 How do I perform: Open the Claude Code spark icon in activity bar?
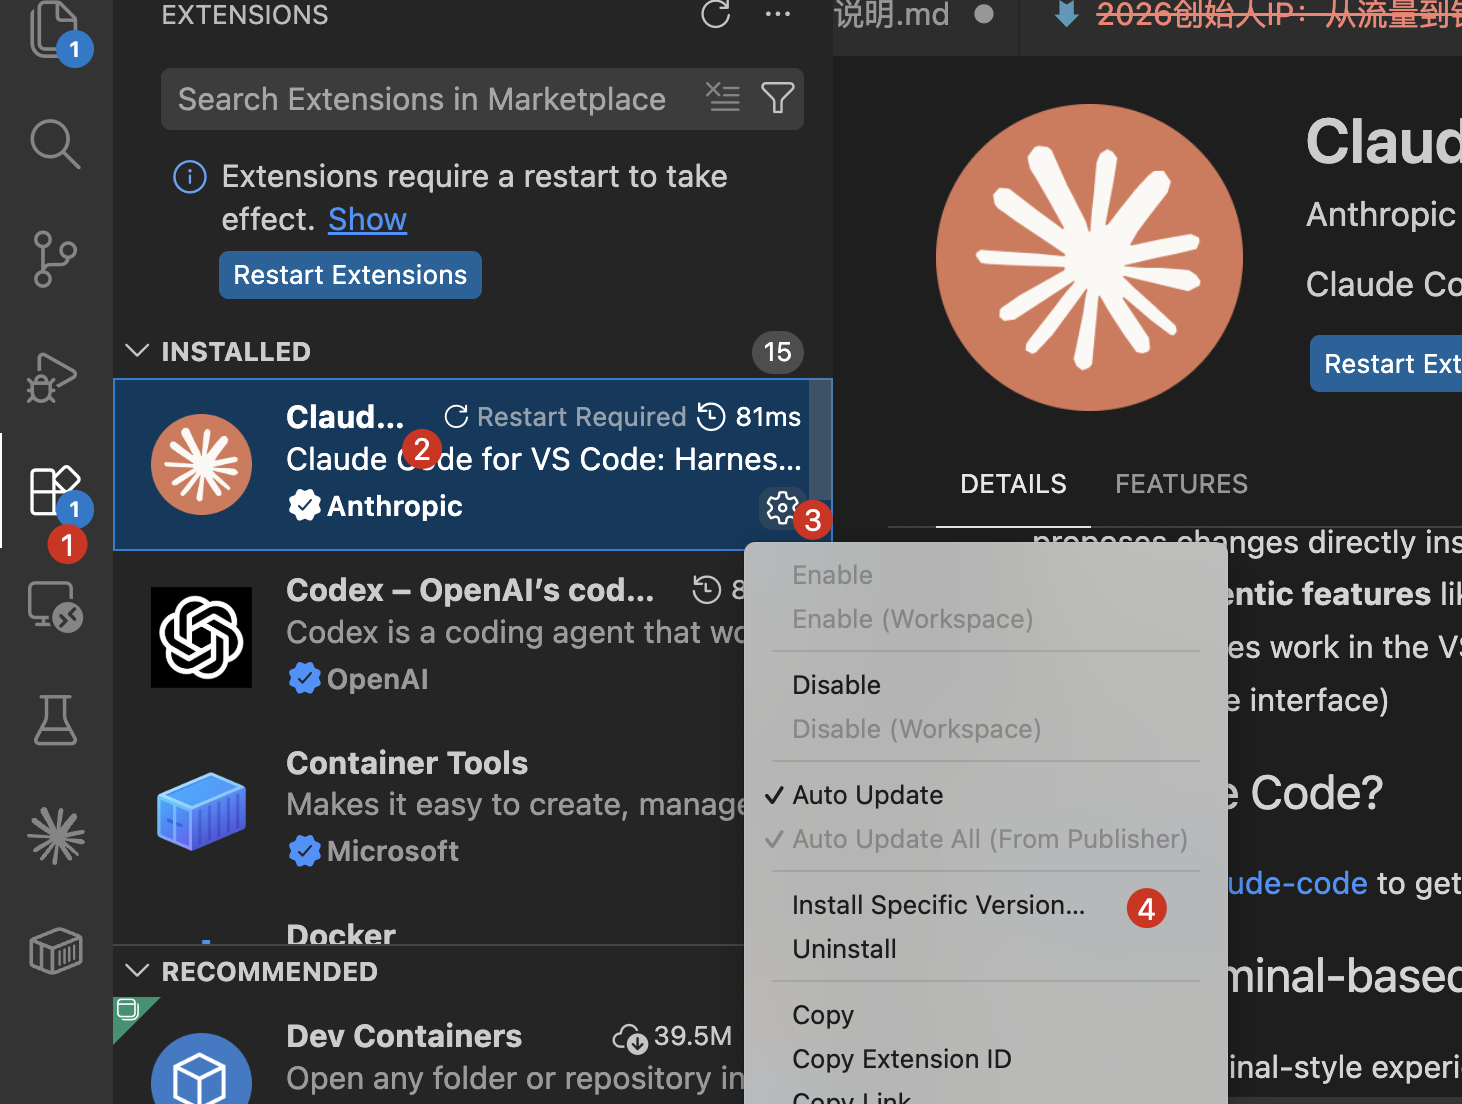(57, 835)
